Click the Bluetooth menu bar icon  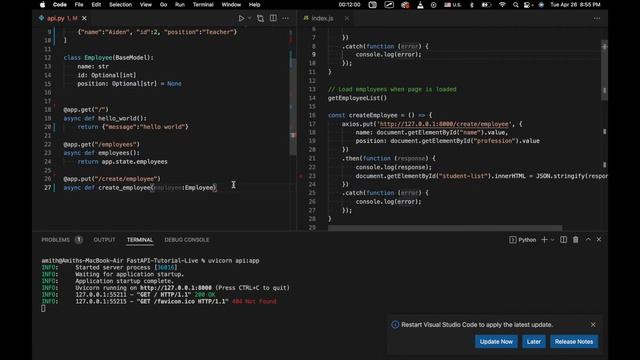[472, 4]
